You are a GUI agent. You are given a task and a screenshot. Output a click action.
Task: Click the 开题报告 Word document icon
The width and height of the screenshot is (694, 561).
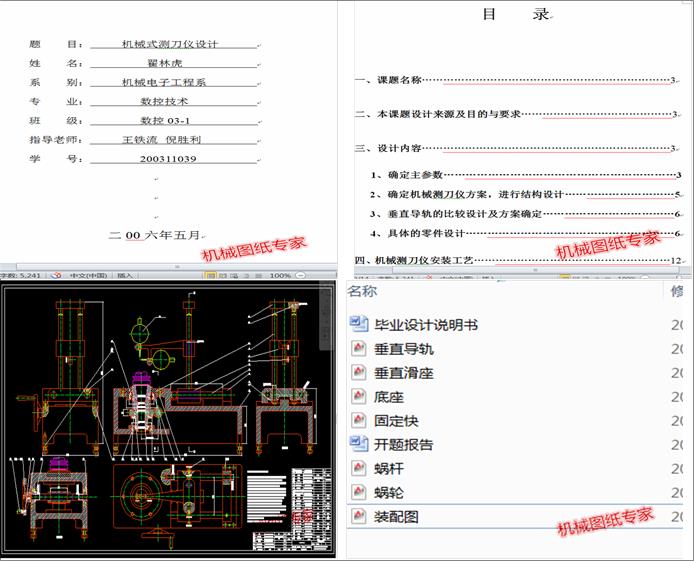click(359, 444)
